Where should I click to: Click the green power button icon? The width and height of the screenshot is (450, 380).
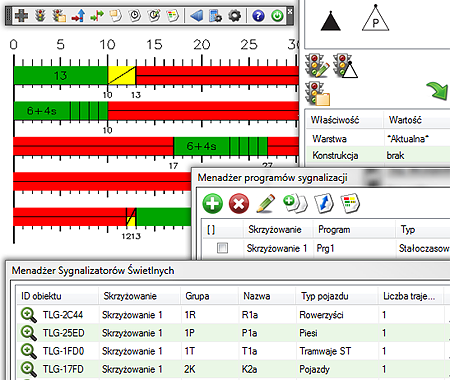277,15
